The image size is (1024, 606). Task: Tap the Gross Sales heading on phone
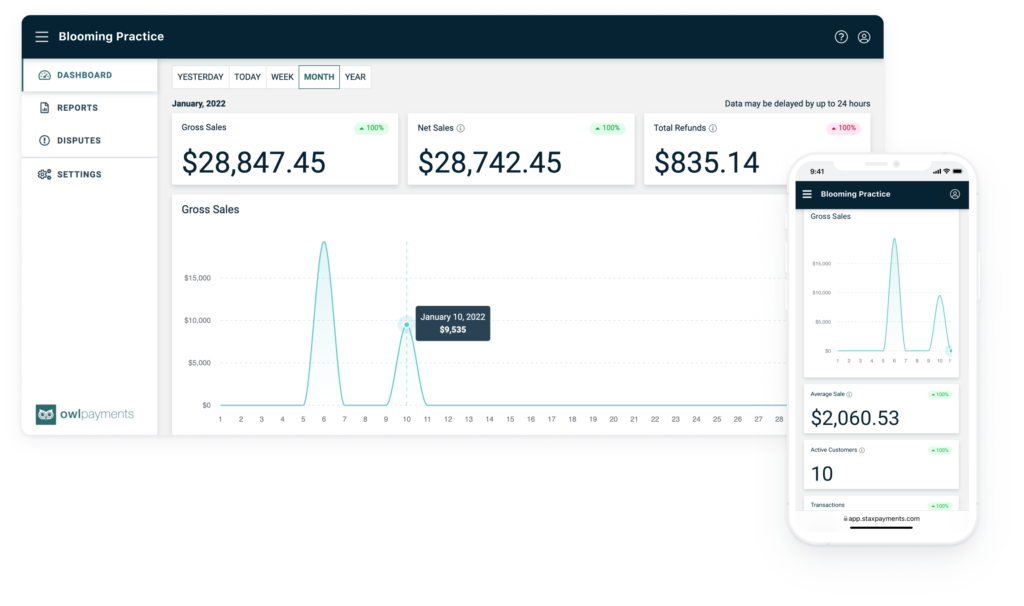(x=831, y=216)
